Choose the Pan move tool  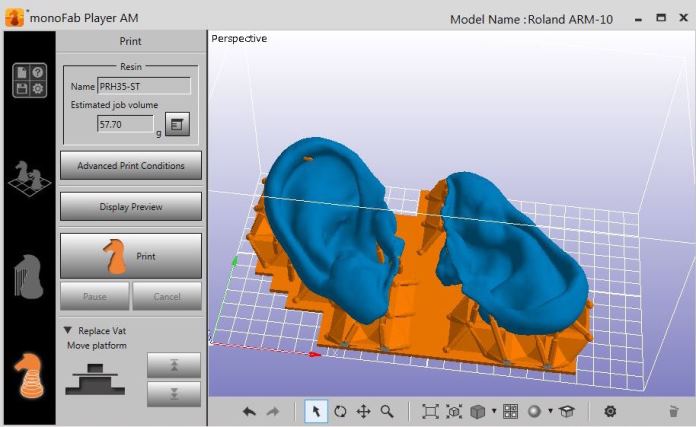pos(364,411)
